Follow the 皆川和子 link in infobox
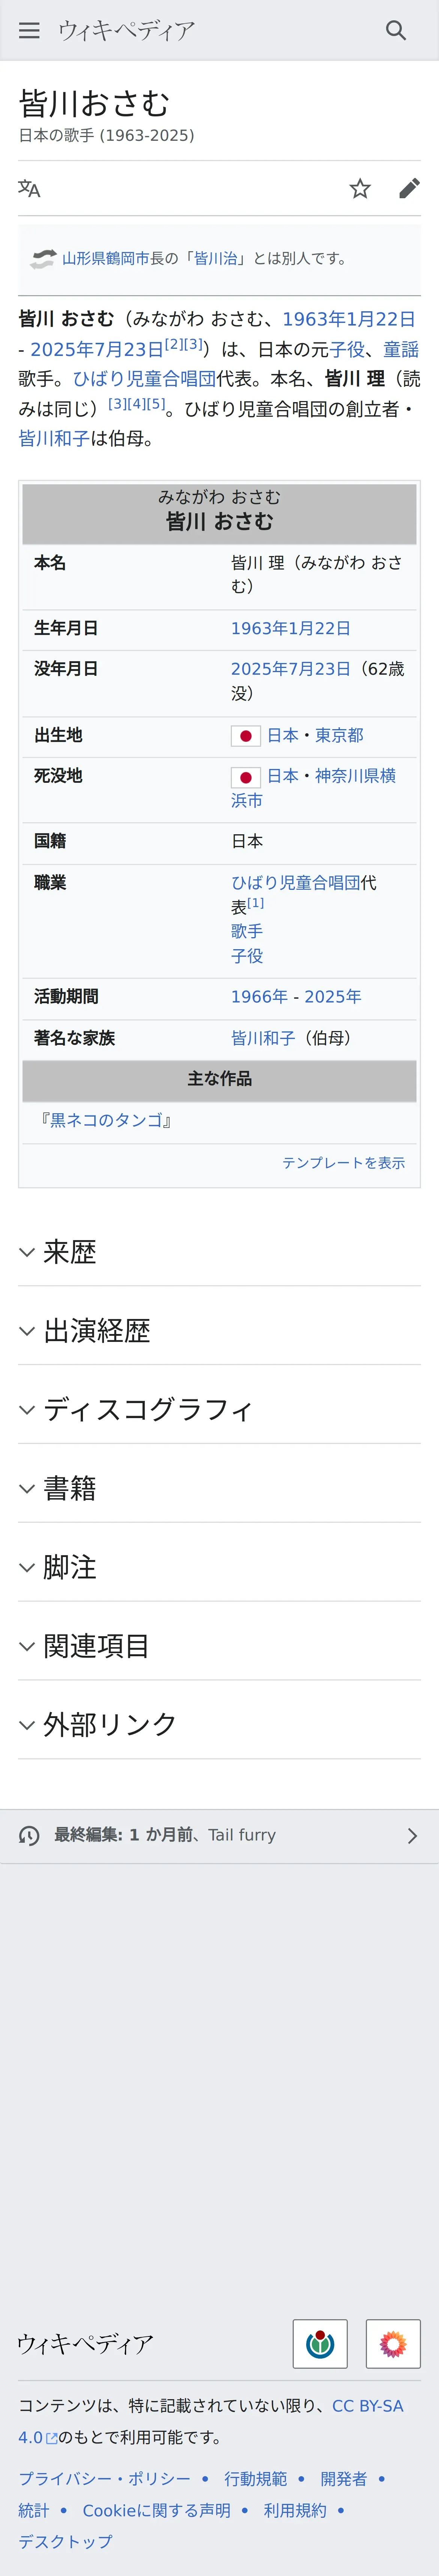The image size is (439, 2576). coord(263,1038)
